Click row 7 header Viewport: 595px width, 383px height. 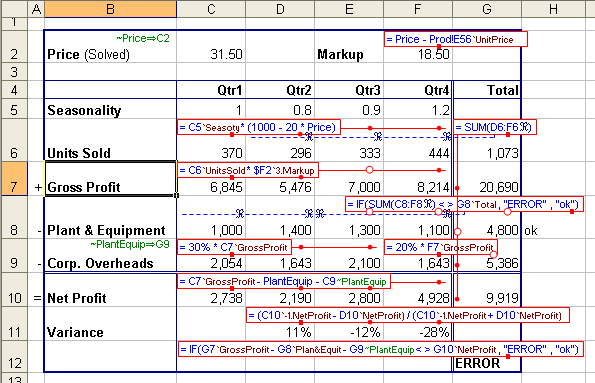pyautogui.click(x=14, y=178)
